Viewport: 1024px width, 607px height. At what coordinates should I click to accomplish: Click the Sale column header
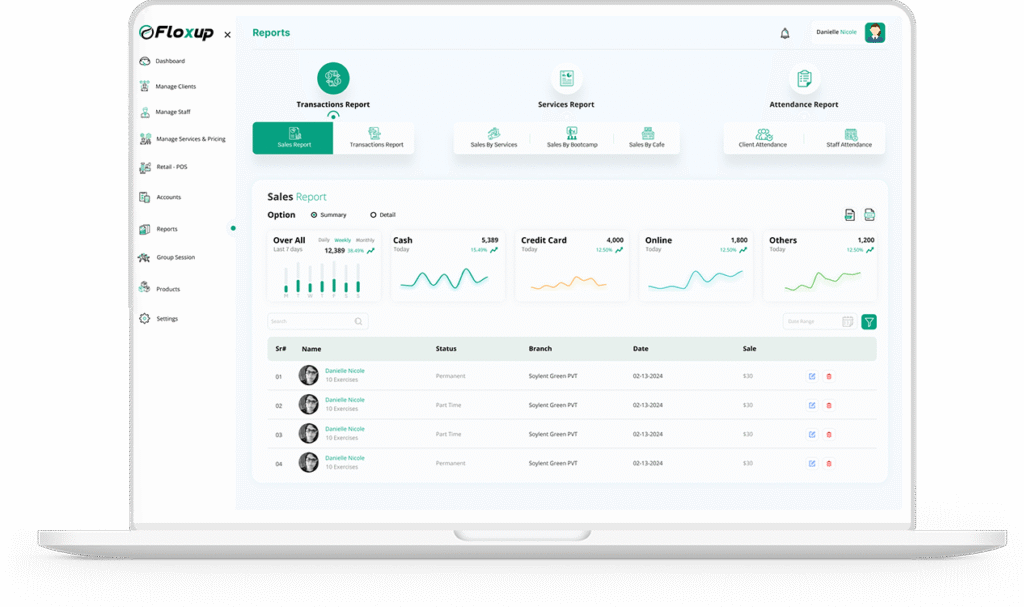749,349
